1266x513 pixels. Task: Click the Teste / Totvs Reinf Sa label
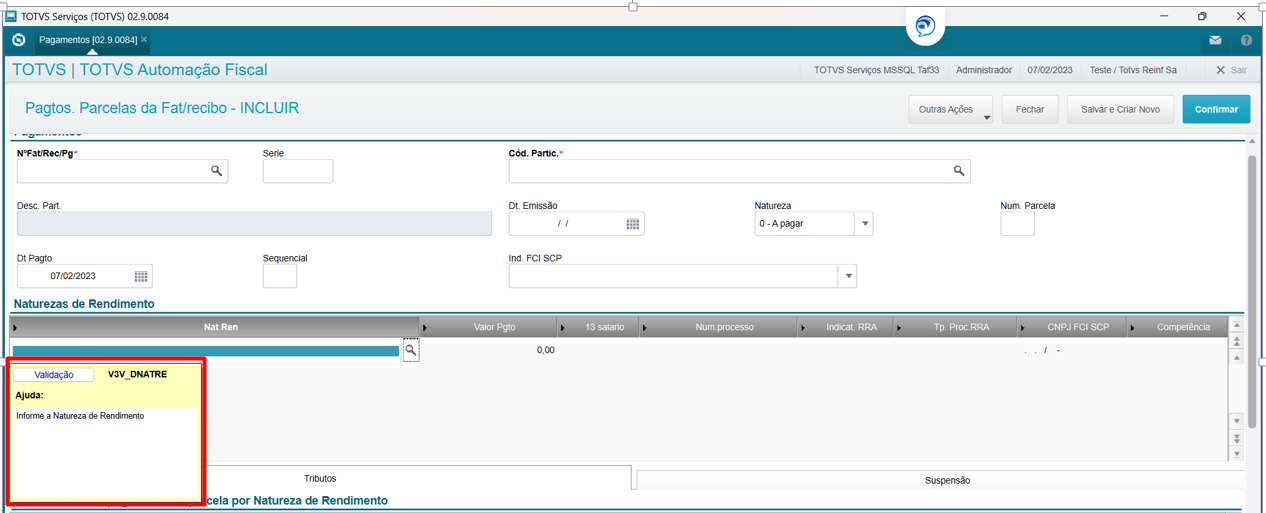click(1133, 70)
